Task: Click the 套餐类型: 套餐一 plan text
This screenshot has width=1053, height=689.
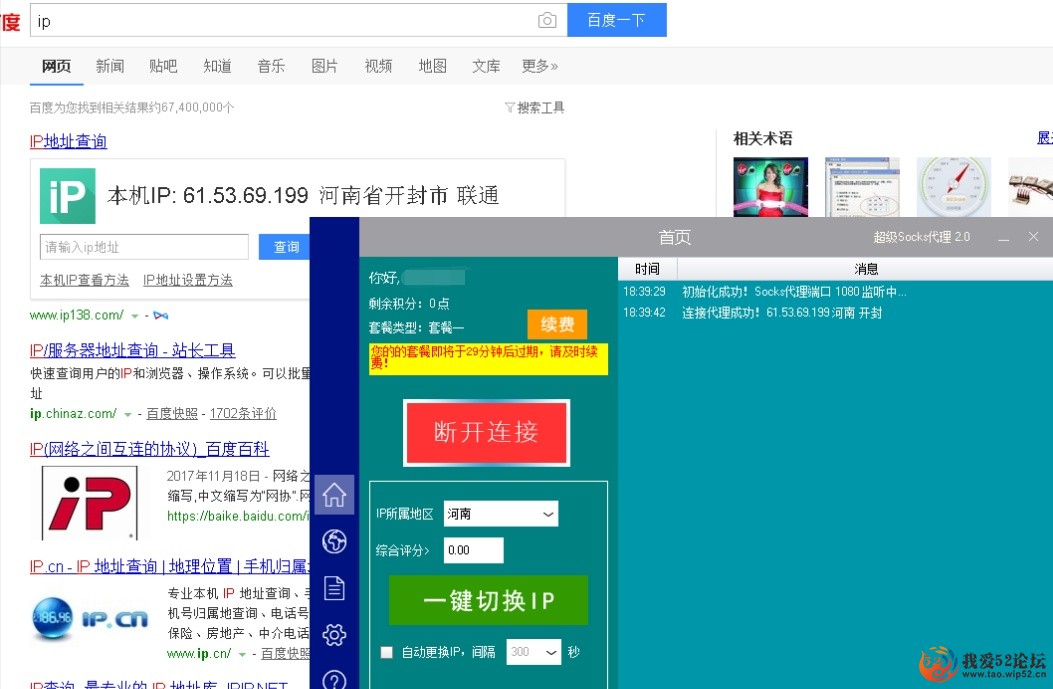Action: tap(416, 328)
